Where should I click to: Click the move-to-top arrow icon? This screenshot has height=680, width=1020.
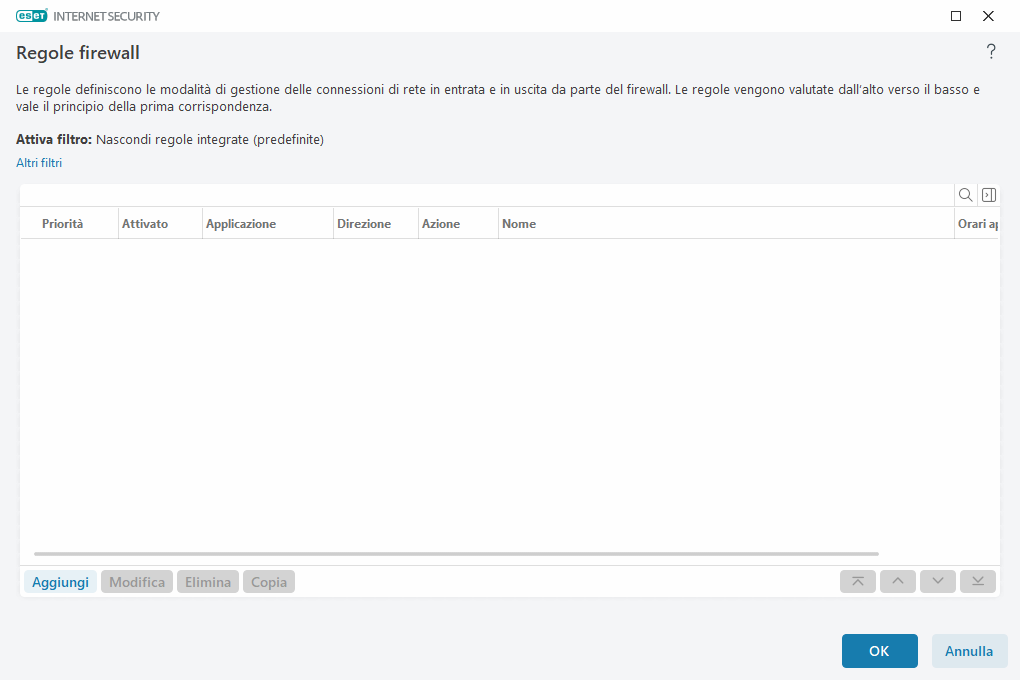click(x=857, y=581)
